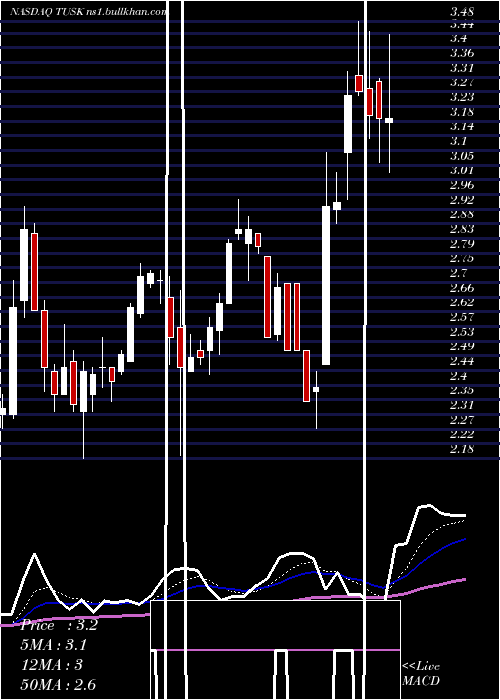Click the 3.01 axis value
The height and width of the screenshot is (700, 500).
(x=462, y=170)
